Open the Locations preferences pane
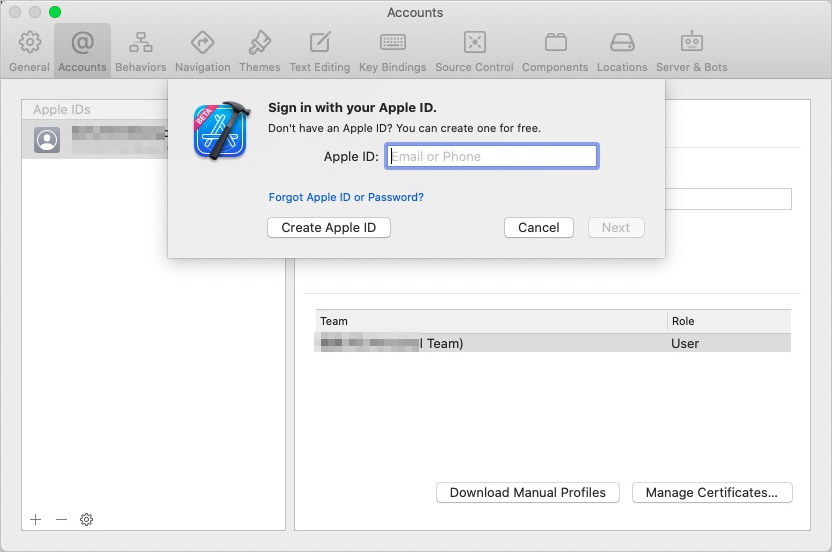The image size is (832, 552). point(622,50)
